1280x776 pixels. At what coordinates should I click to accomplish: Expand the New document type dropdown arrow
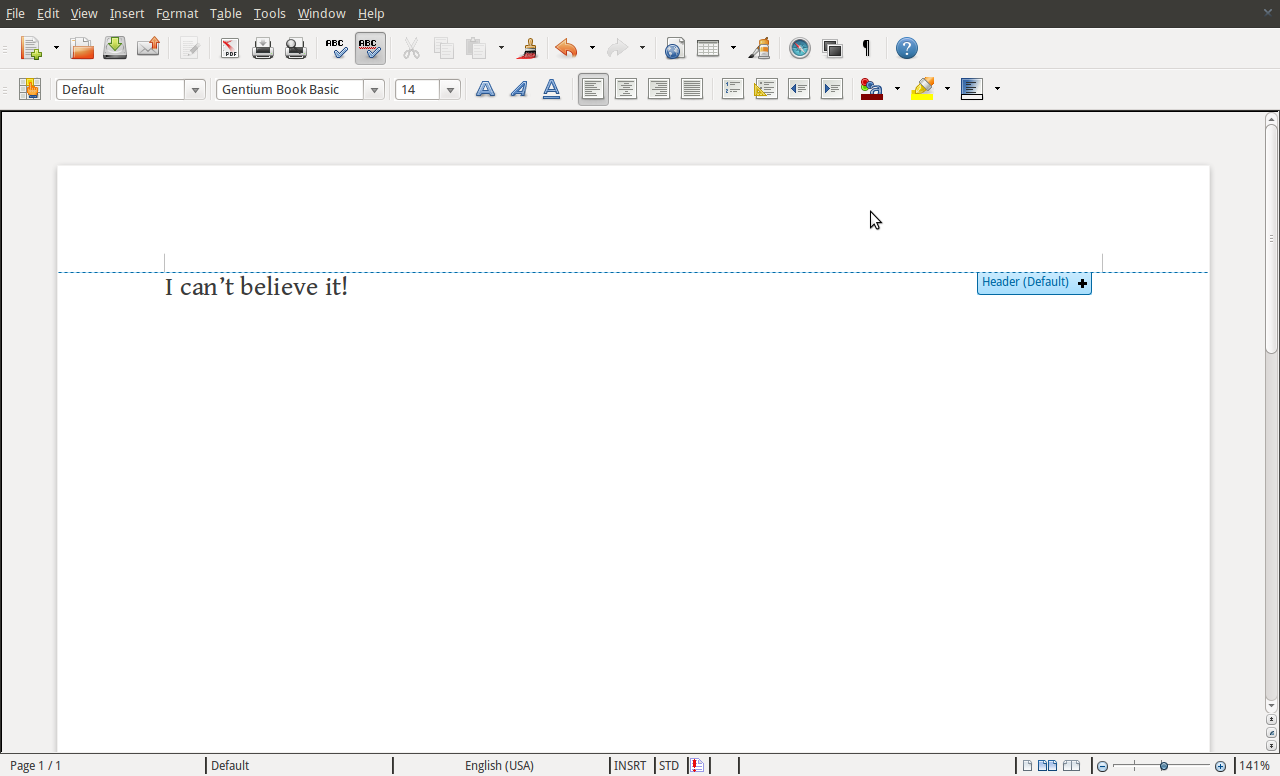pos(56,48)
